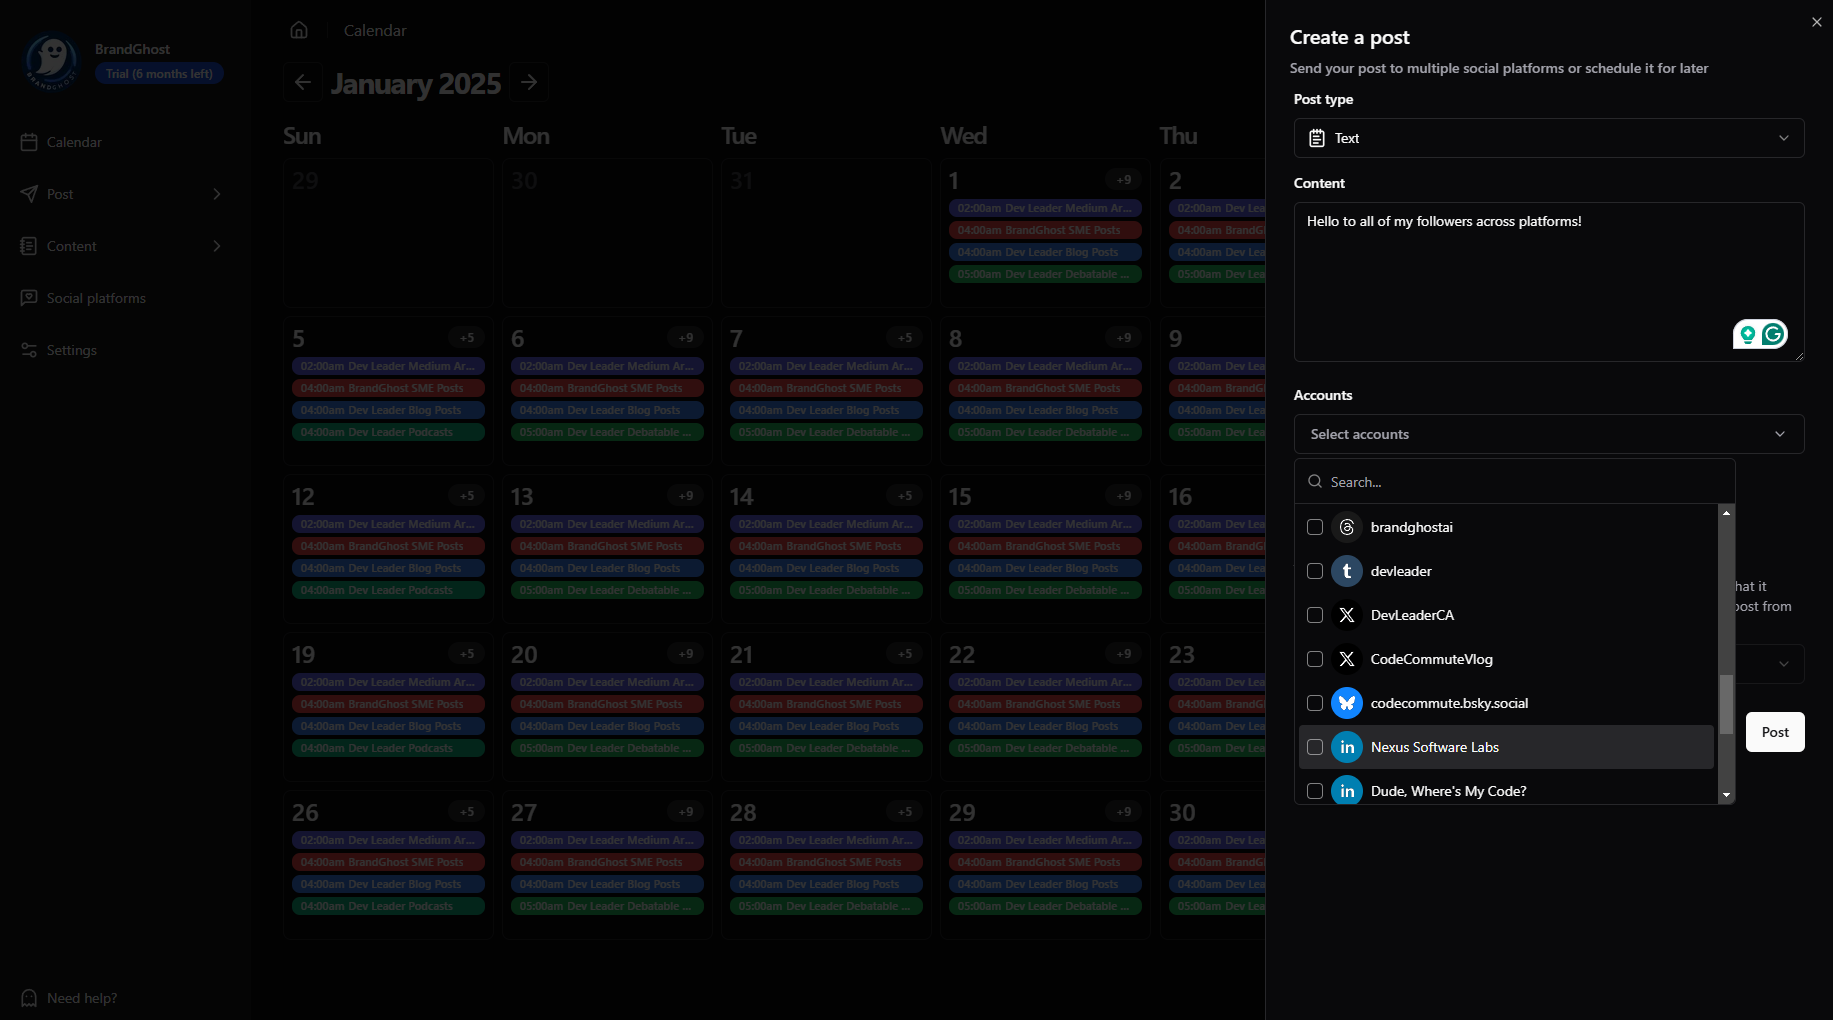Image resolution: width=1833 pixels, height=1020 pixels.
Task: Open the Post type dropdown
Action: [x=1549, y=138]
